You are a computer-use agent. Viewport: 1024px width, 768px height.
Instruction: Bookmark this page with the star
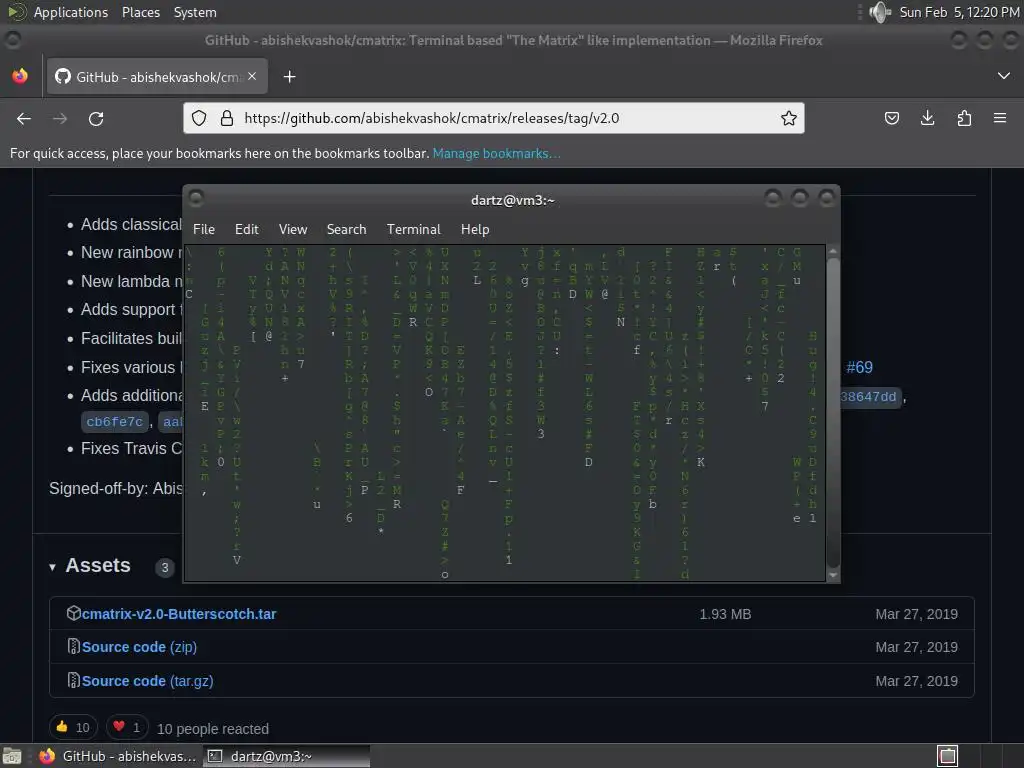[788, 118]
